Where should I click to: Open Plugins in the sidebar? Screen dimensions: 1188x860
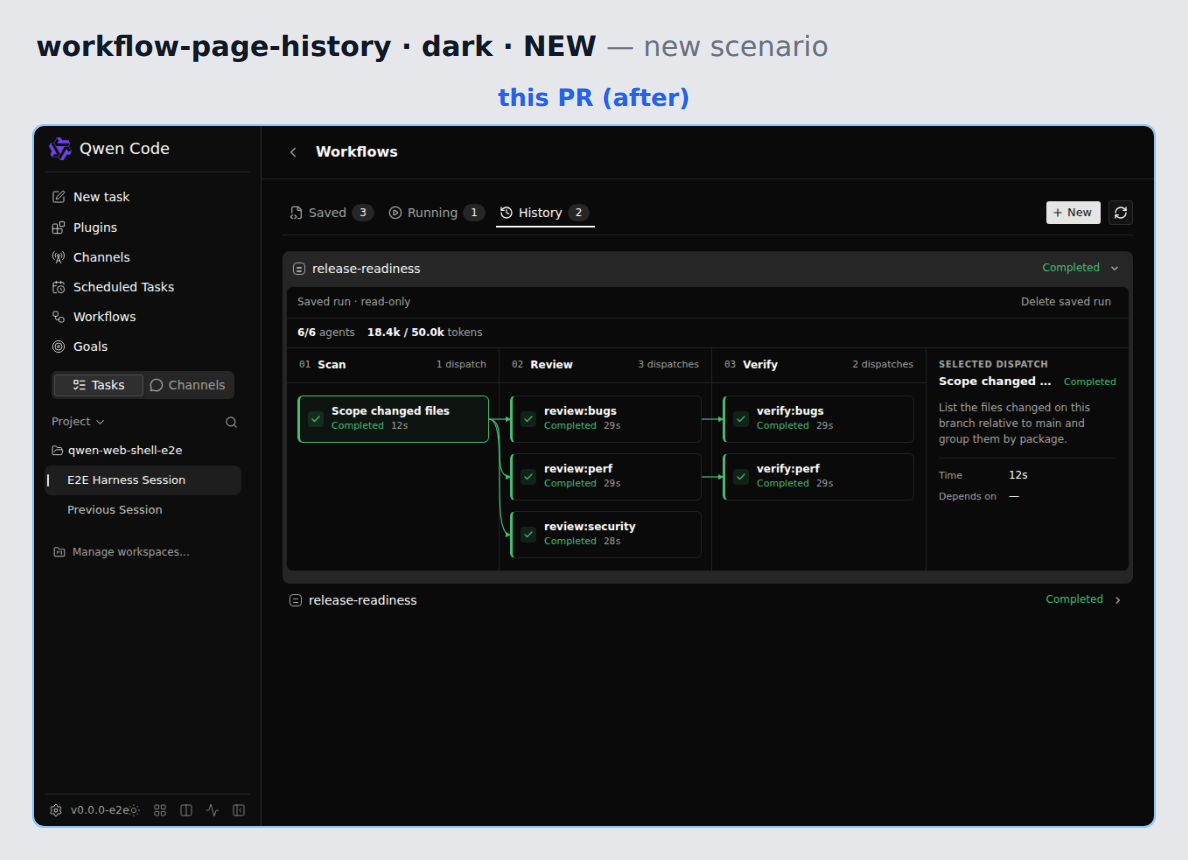[x=143, y=227]
